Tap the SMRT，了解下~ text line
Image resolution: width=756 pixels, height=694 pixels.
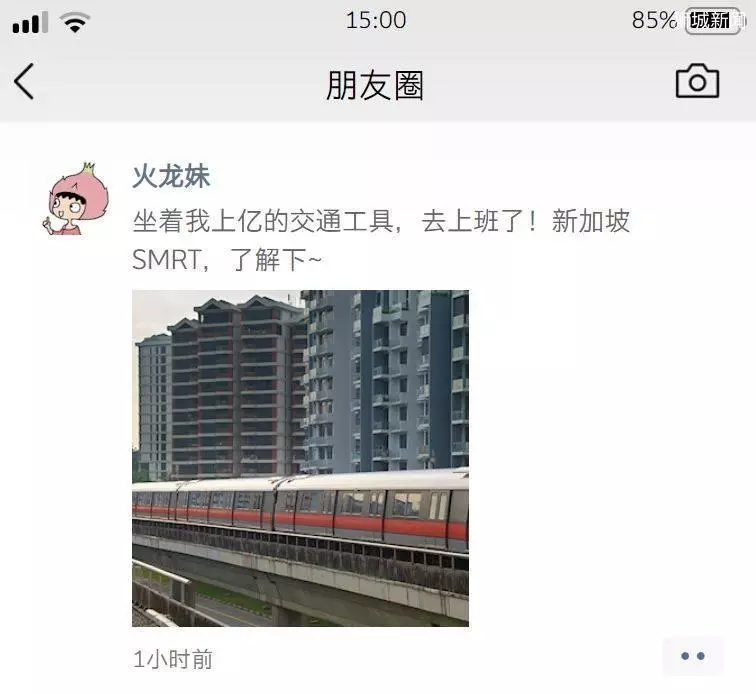(227, 260)
